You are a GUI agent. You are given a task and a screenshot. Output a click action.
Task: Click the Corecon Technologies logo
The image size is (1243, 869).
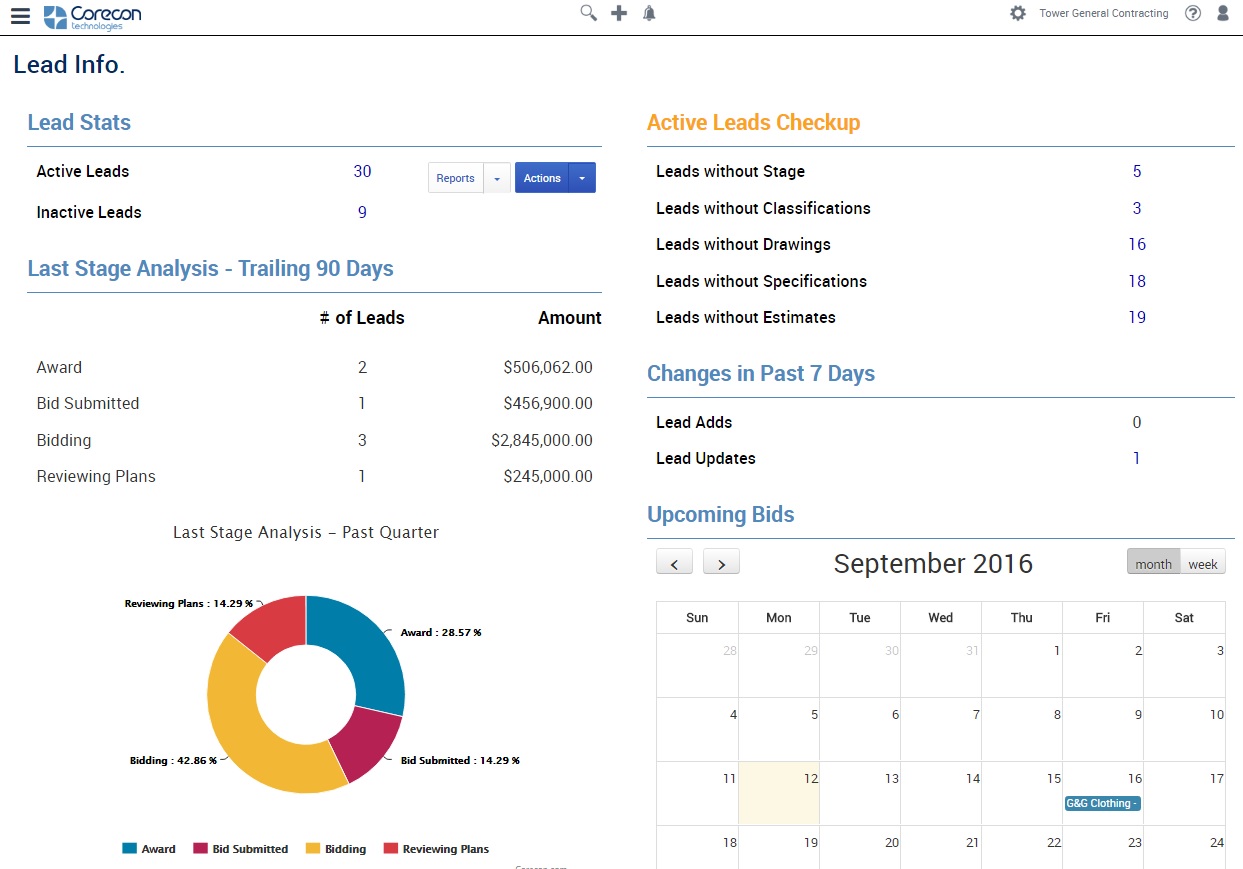[x=92, y=16]
